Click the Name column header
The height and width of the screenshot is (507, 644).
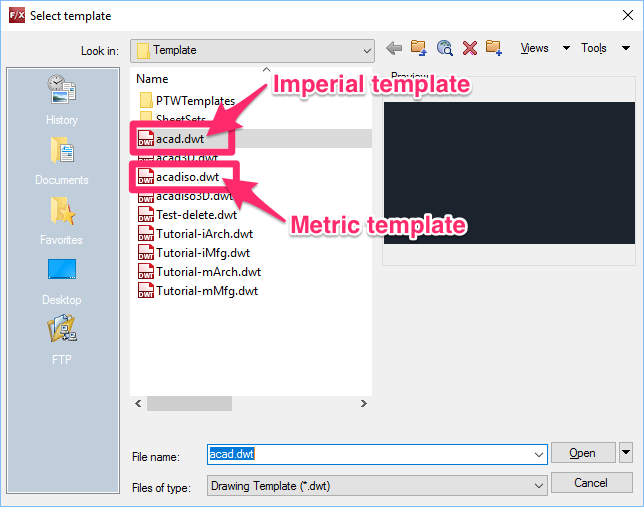(152, 79)
